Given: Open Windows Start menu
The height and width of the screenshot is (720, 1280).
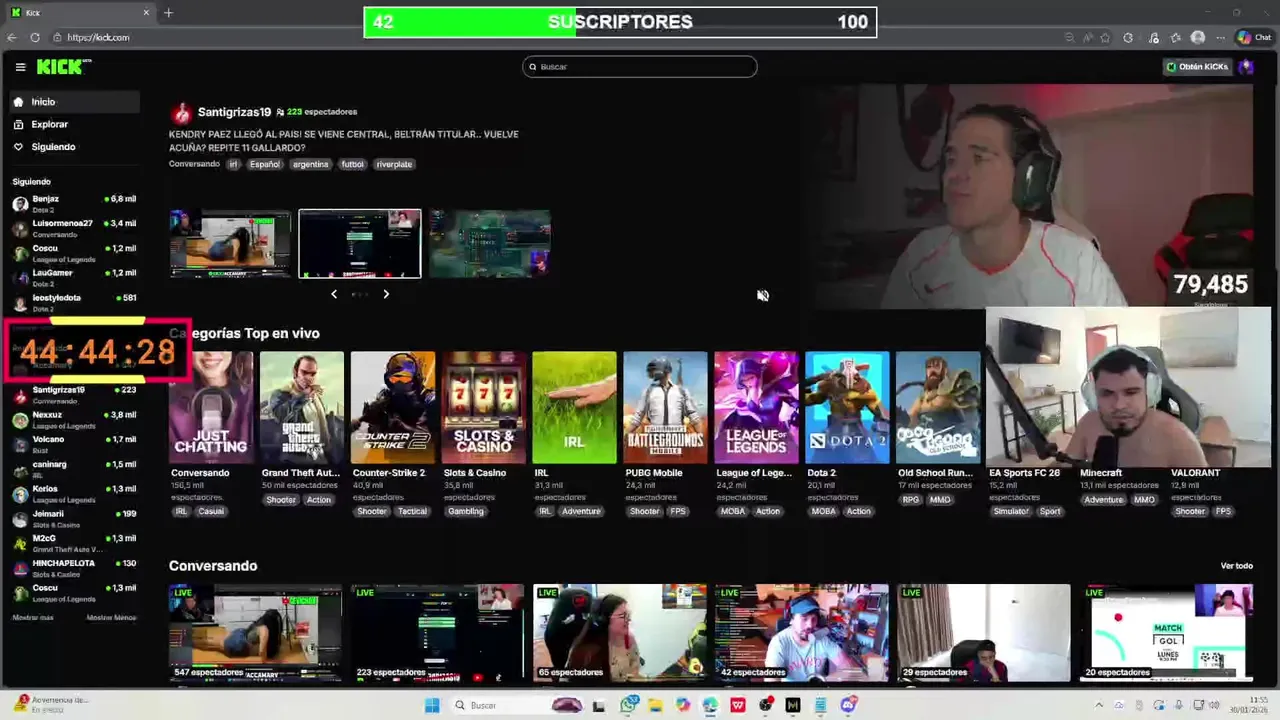Looking at the screenshot, I should (432, 705).
